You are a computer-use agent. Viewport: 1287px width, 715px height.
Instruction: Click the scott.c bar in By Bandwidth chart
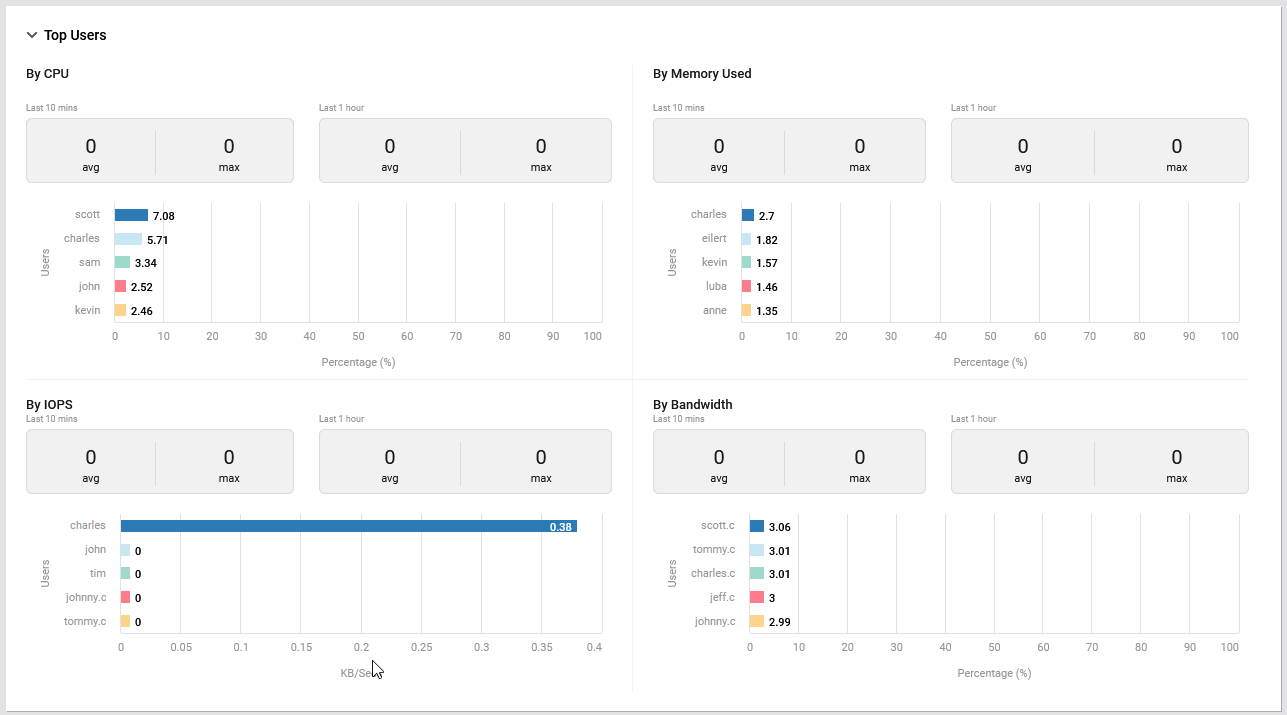757,527
